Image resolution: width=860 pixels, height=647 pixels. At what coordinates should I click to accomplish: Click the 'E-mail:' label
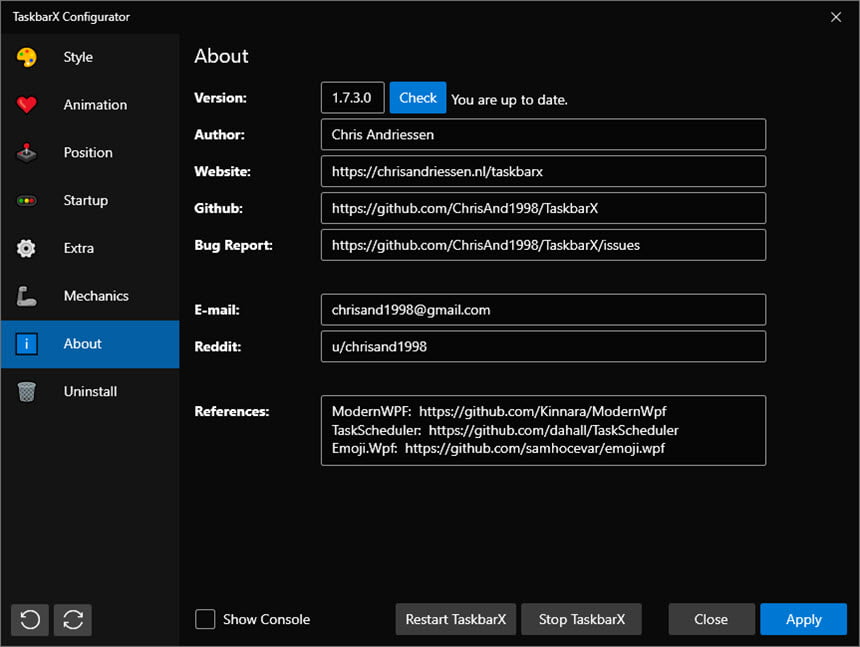[x=217, y=310]
